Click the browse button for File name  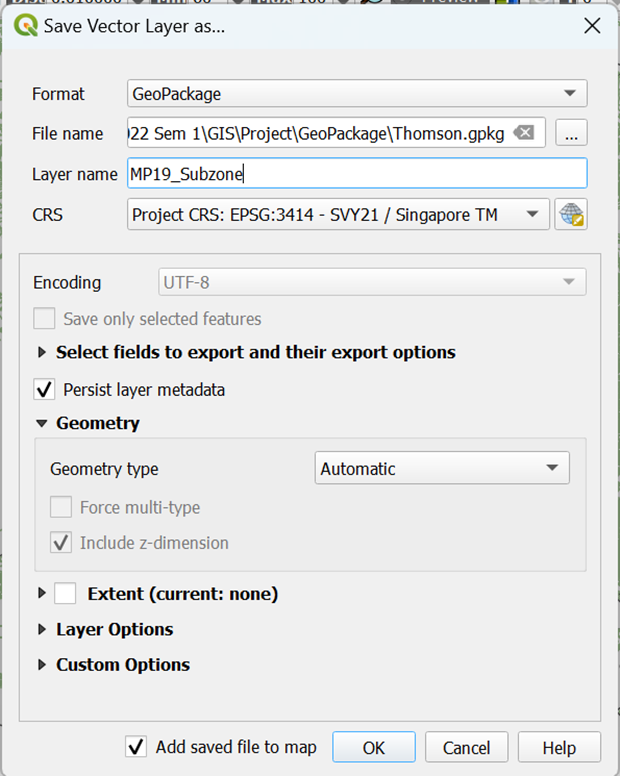click(x=571, y=133)
